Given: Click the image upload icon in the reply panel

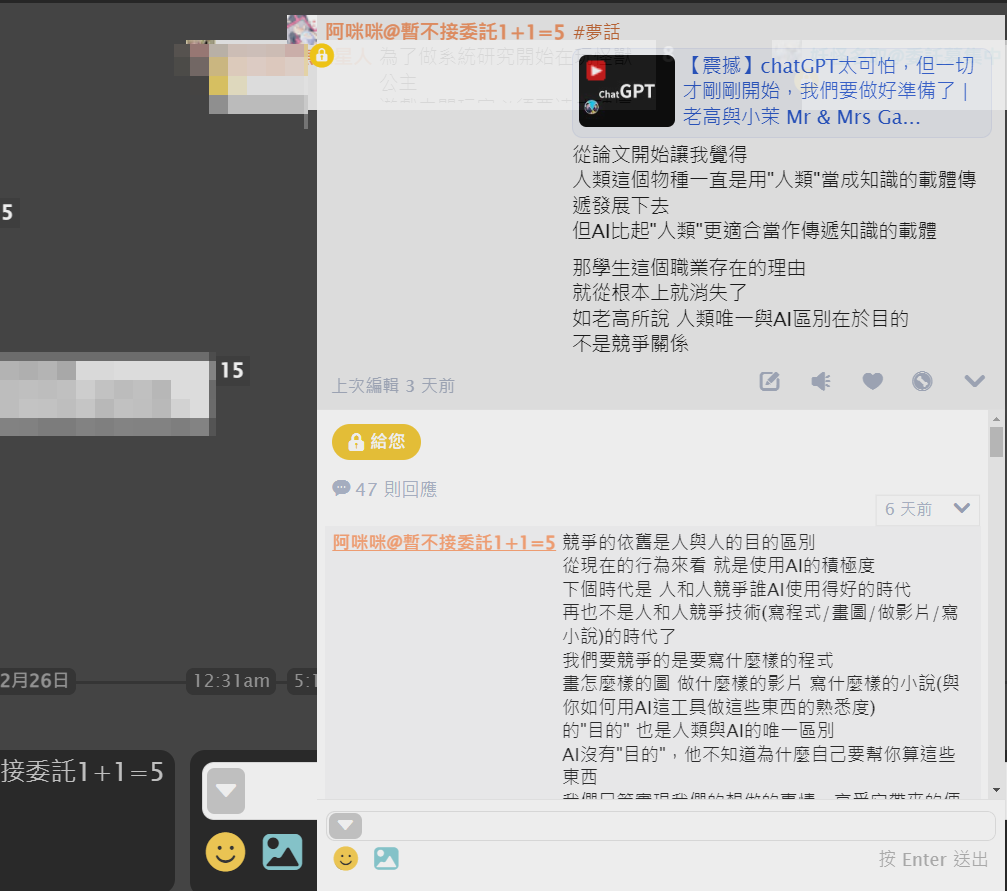Looking at the screenshot, I should click(386, 858).
